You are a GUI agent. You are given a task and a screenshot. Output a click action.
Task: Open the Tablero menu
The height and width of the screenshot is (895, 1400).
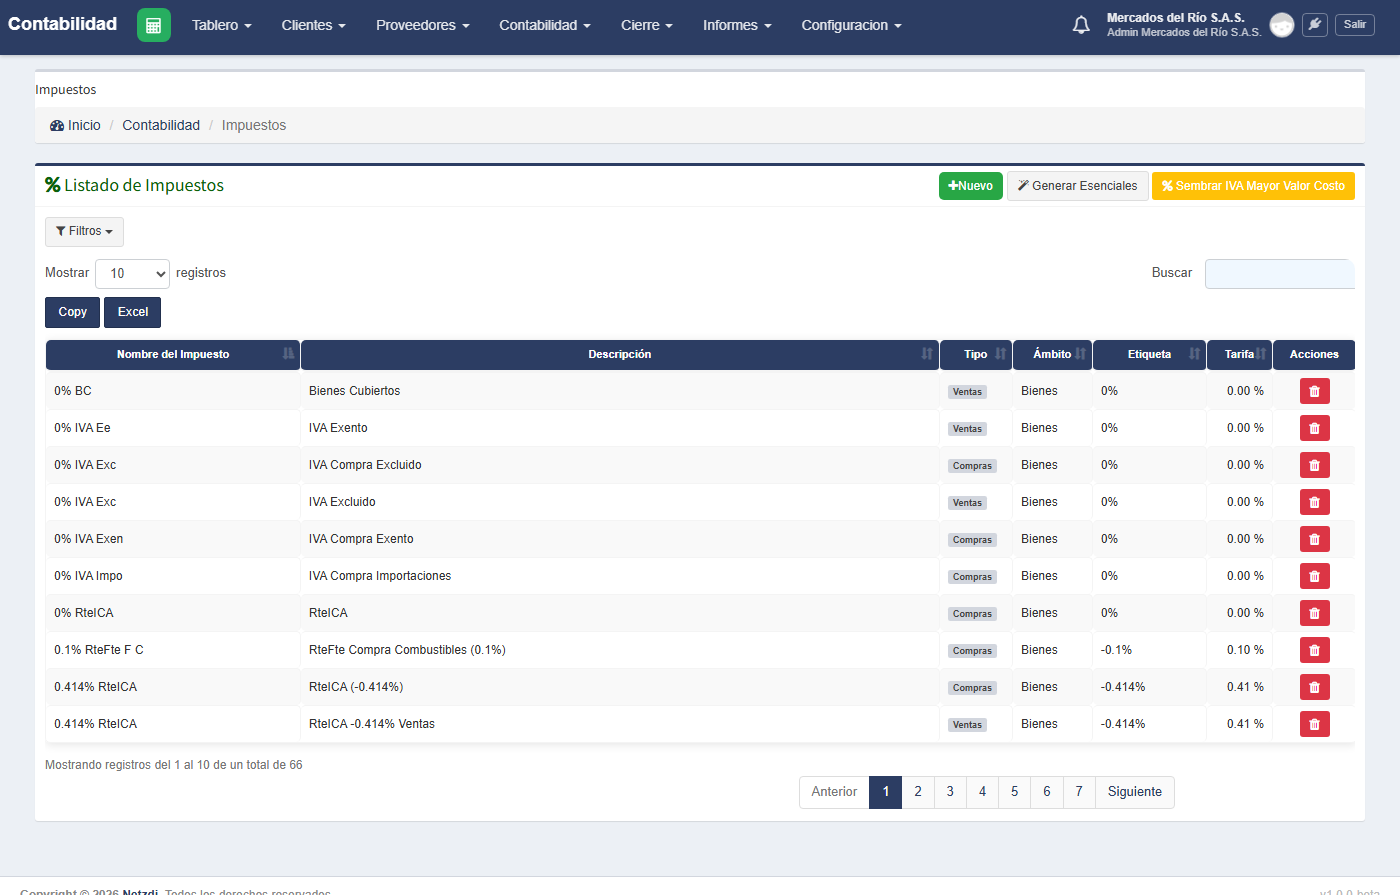pos(222,25)
